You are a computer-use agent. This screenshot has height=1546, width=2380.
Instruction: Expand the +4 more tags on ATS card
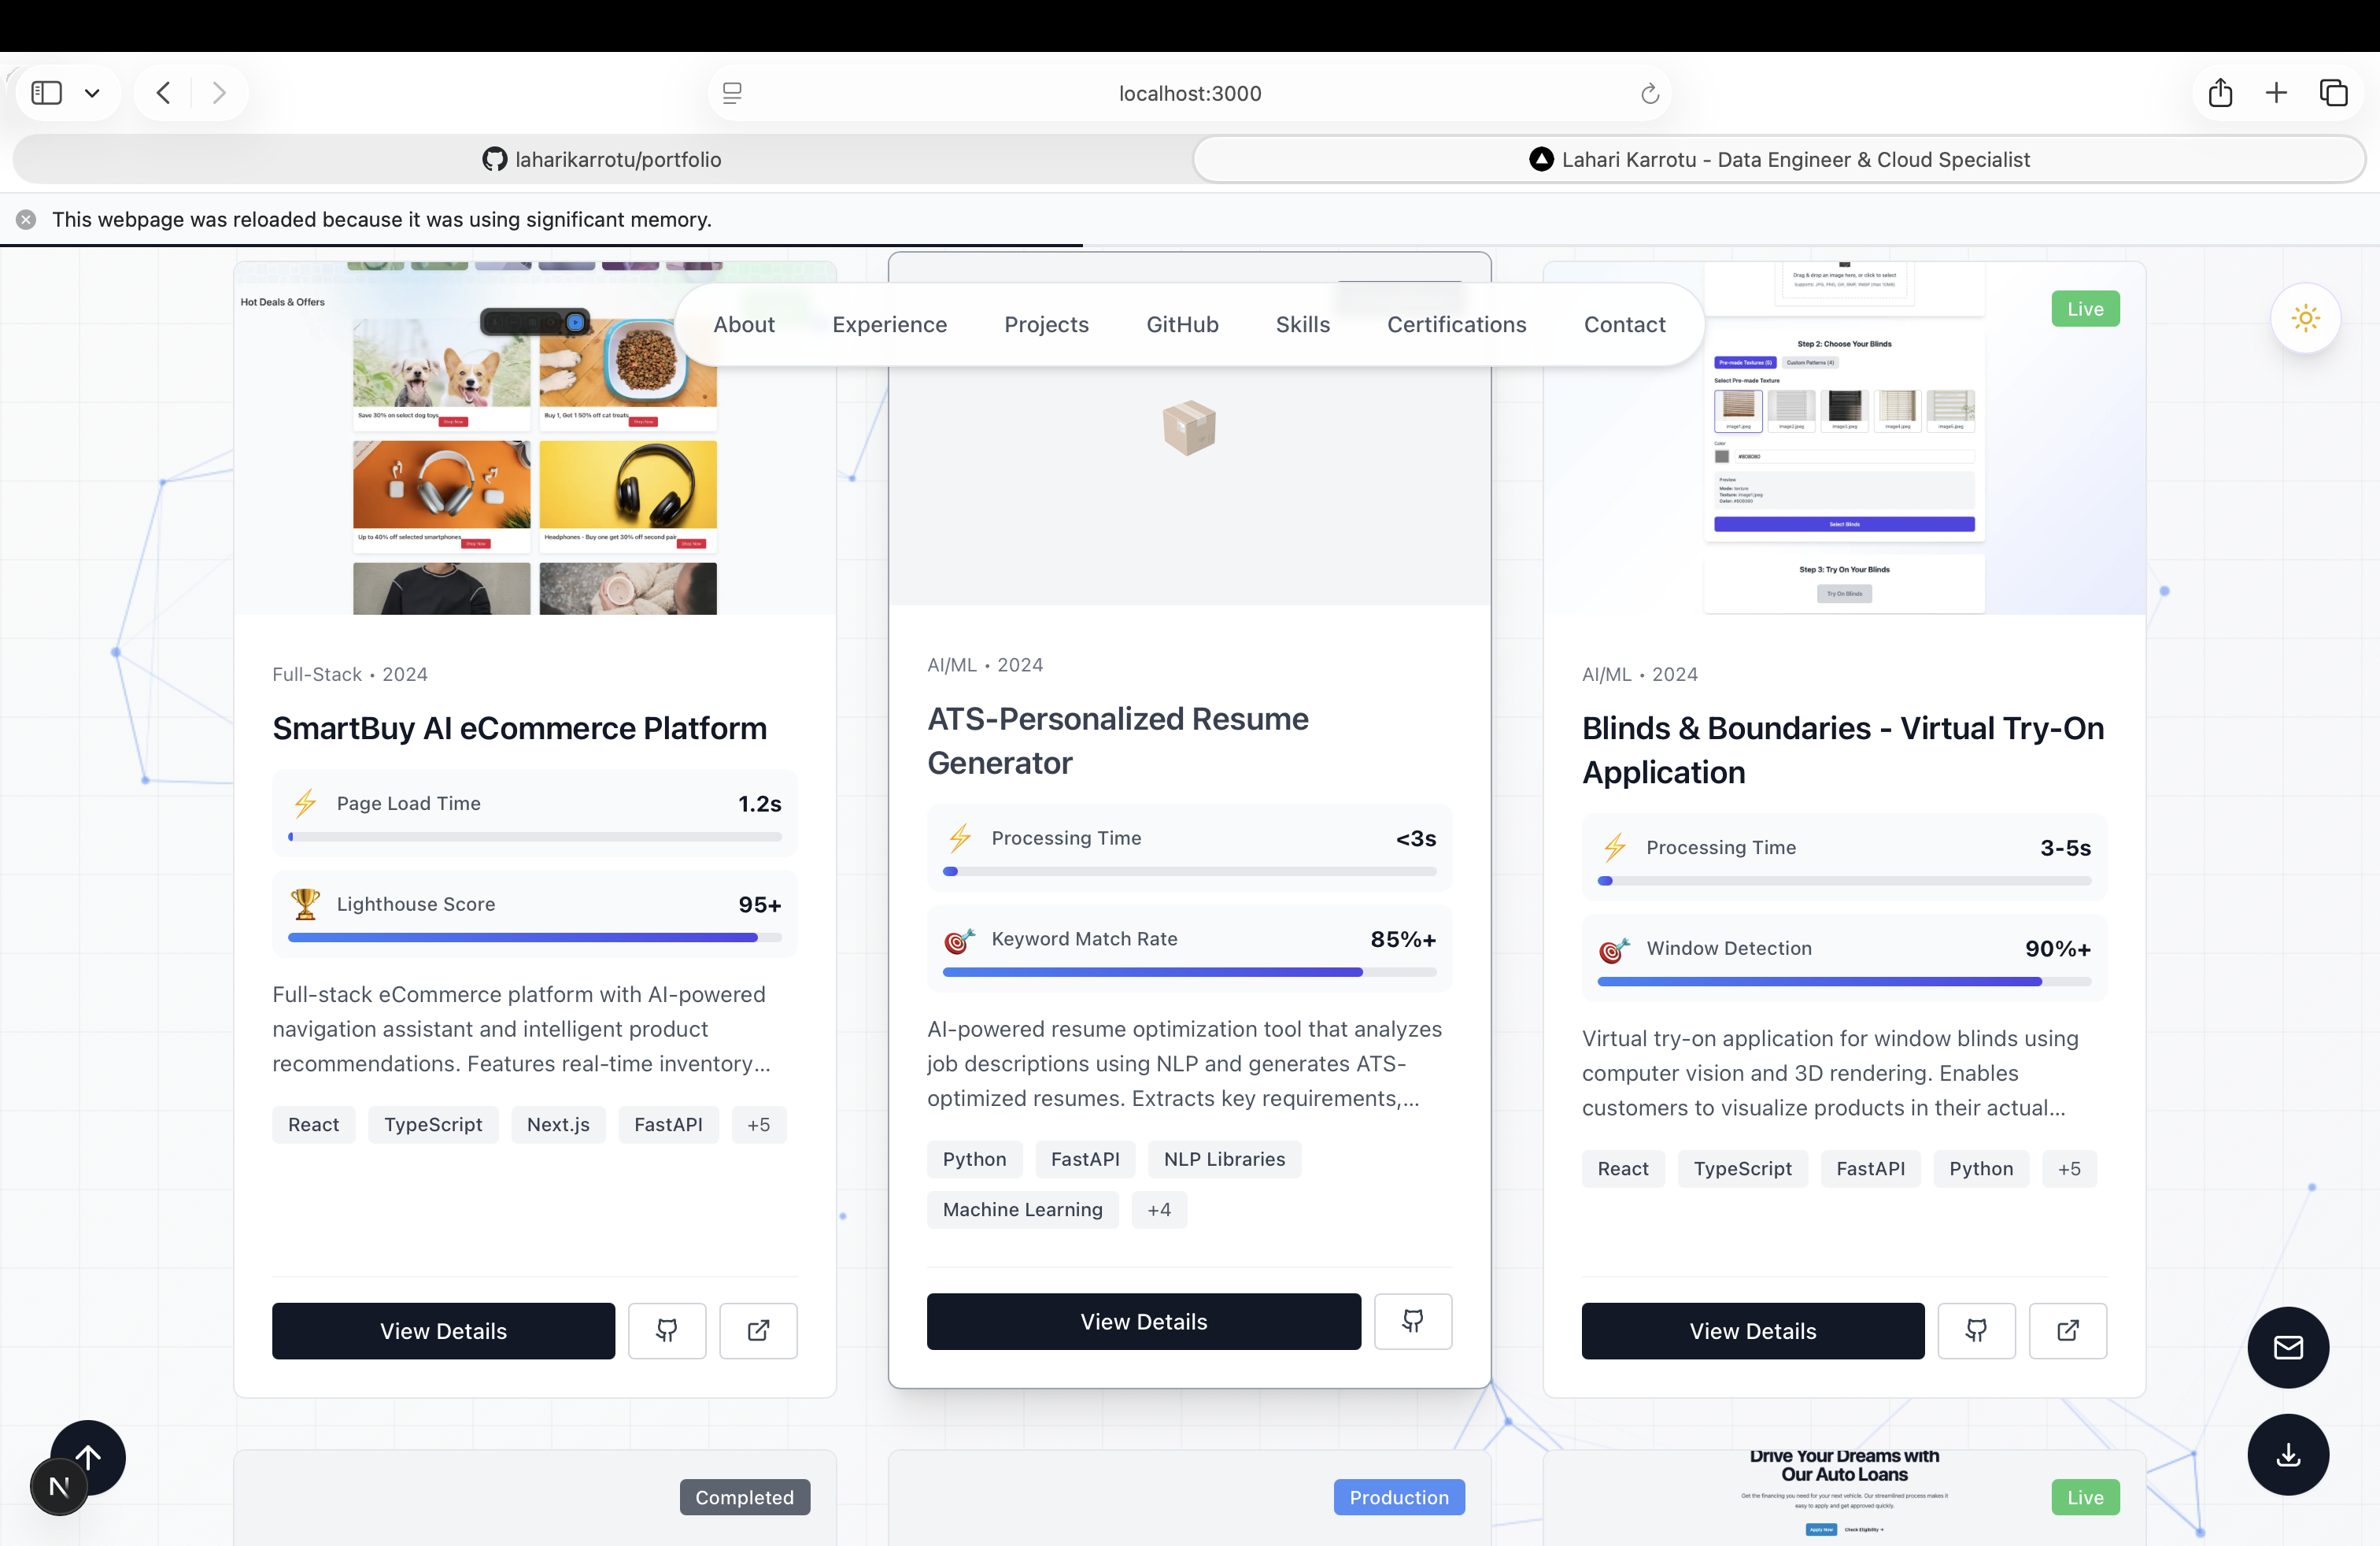(1159, 1209)
